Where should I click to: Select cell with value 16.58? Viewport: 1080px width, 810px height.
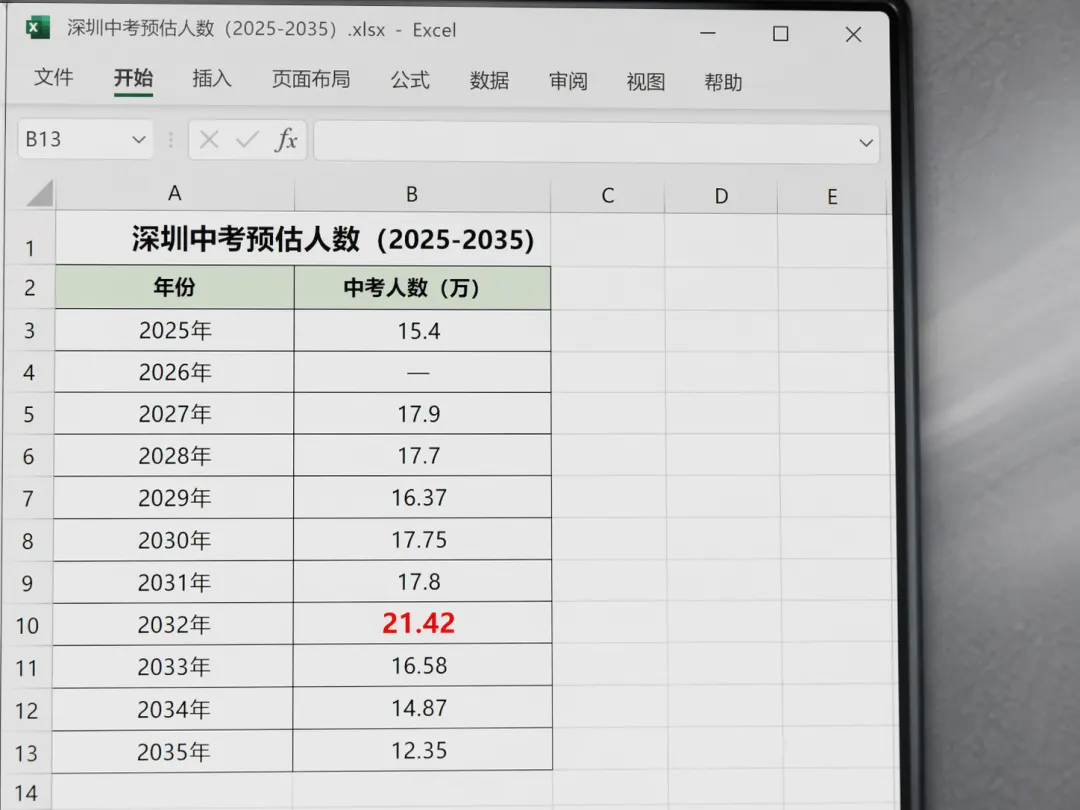tap(422, 666)
